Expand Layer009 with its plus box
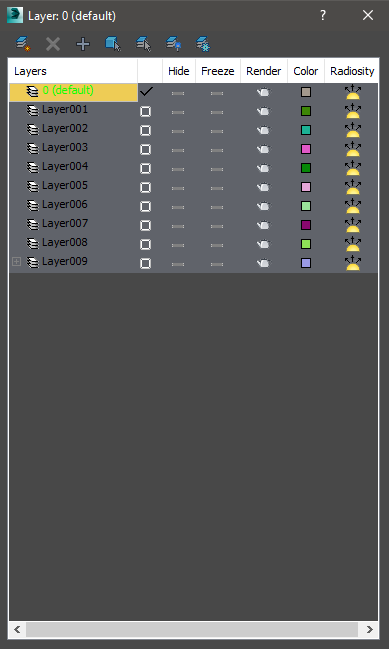Image resolution: width=389 pixels, height=649 pixels. point(17,261)
